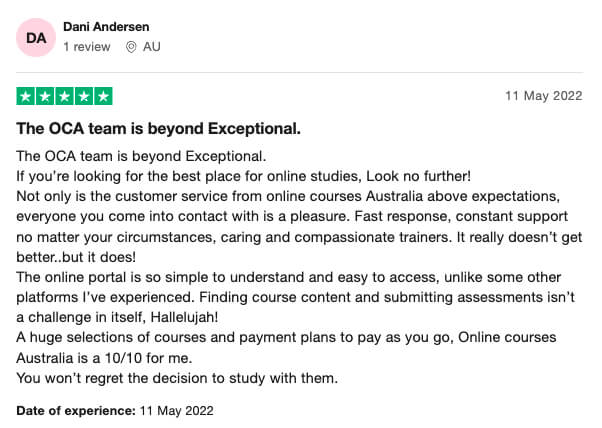Click the location pin icon
Viewport: 602px width, 428px height.
(131, 47)
